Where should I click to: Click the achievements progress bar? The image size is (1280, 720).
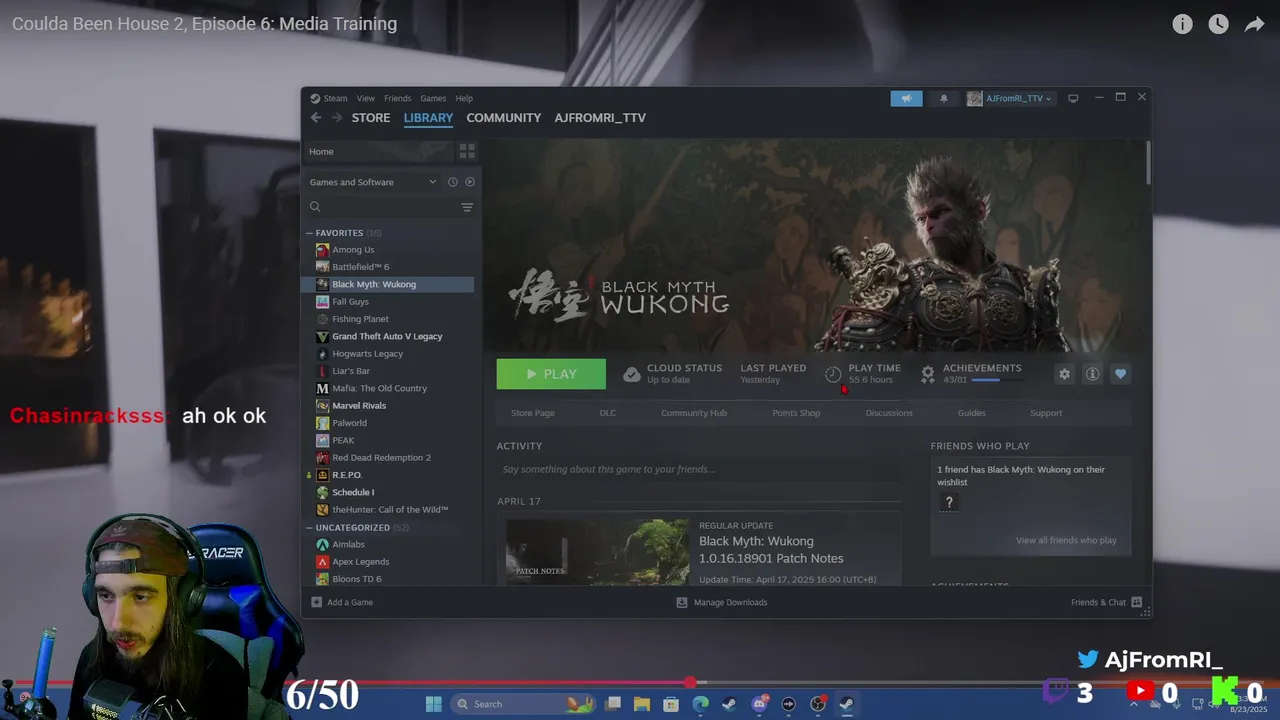(996, 380)
